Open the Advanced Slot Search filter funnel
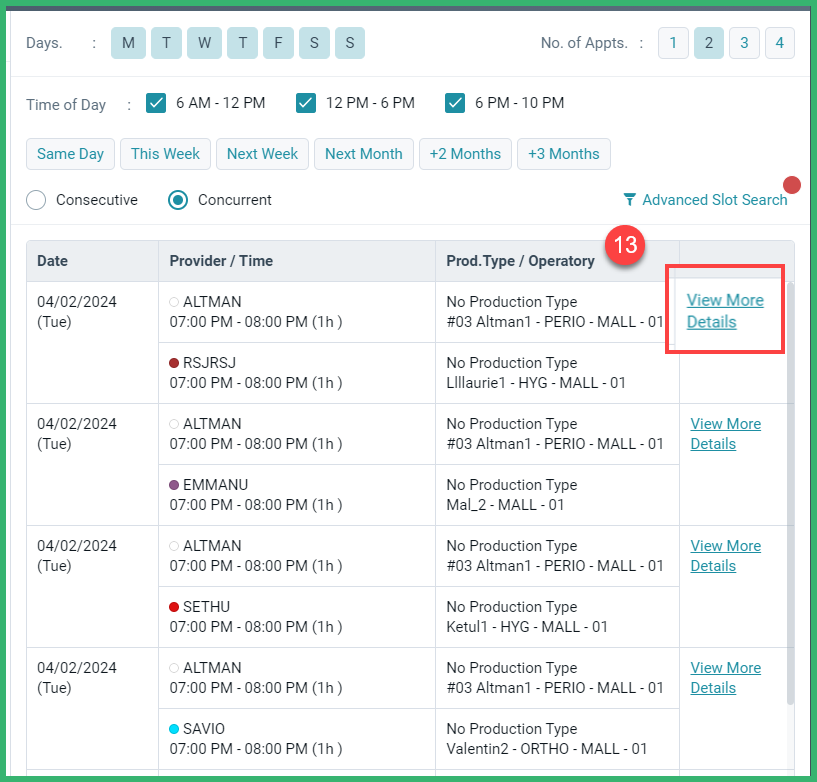 [629, 200]
